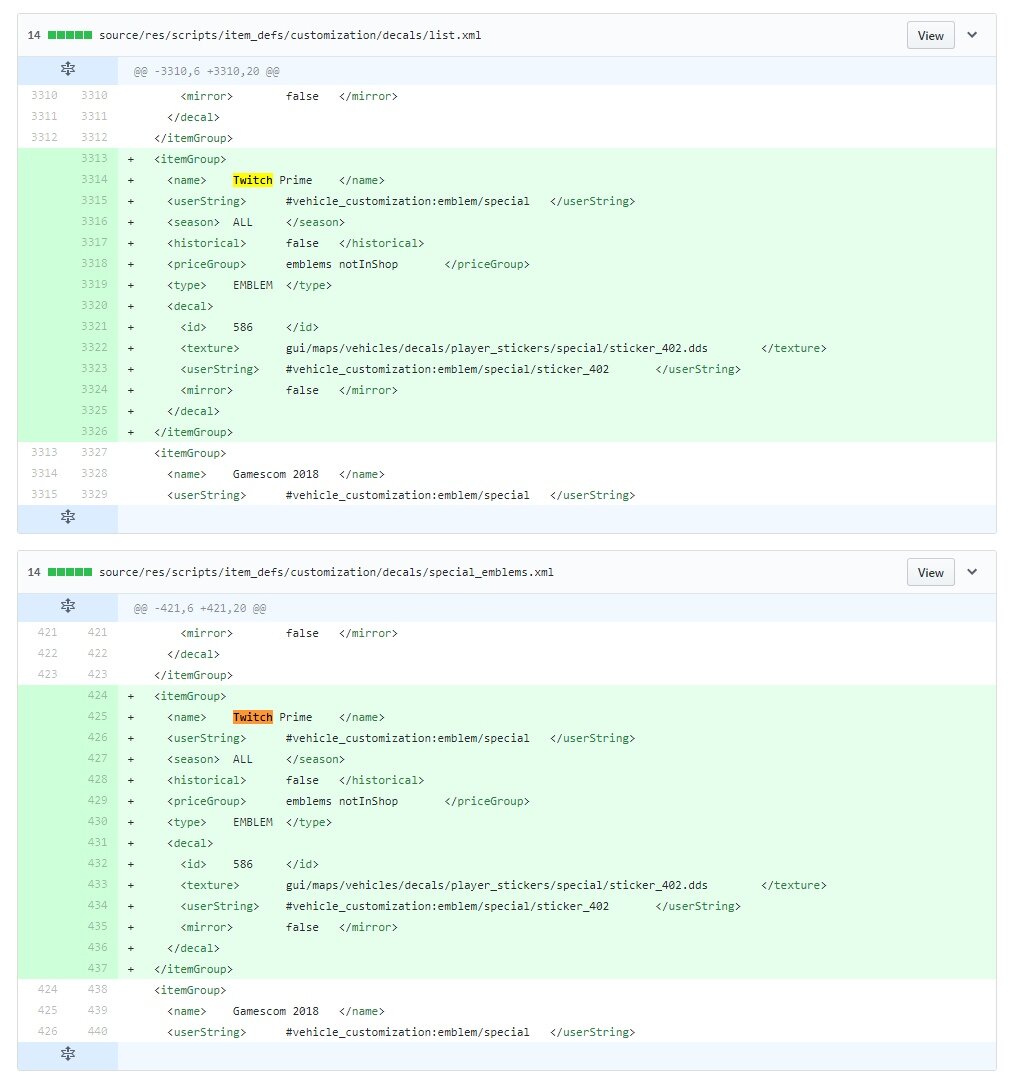
Task: Click the green diffstat blocks beside list.xml
Action: [69, 35]
